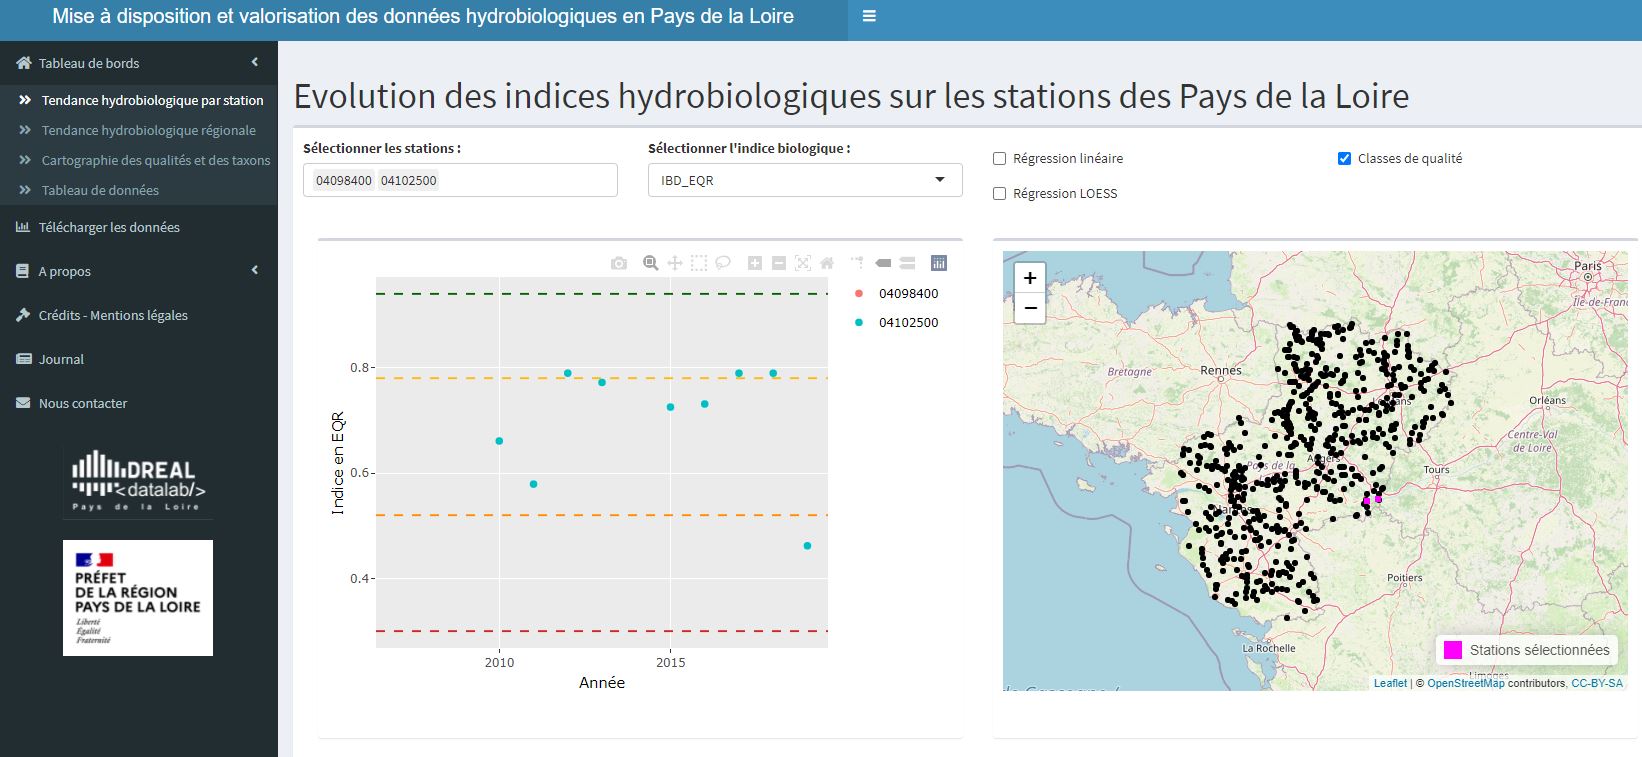This screenshot has width=1642, height=757.
Task: Select the 04102500 station tag
Action: [409, 181]
